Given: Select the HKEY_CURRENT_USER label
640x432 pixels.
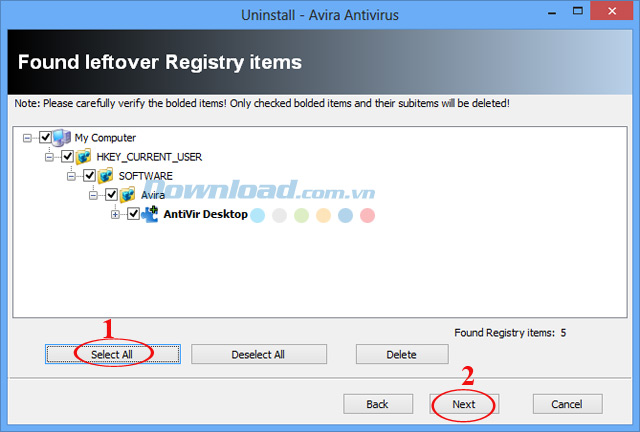Looking at the screenshot, I should tap(149, 157).
